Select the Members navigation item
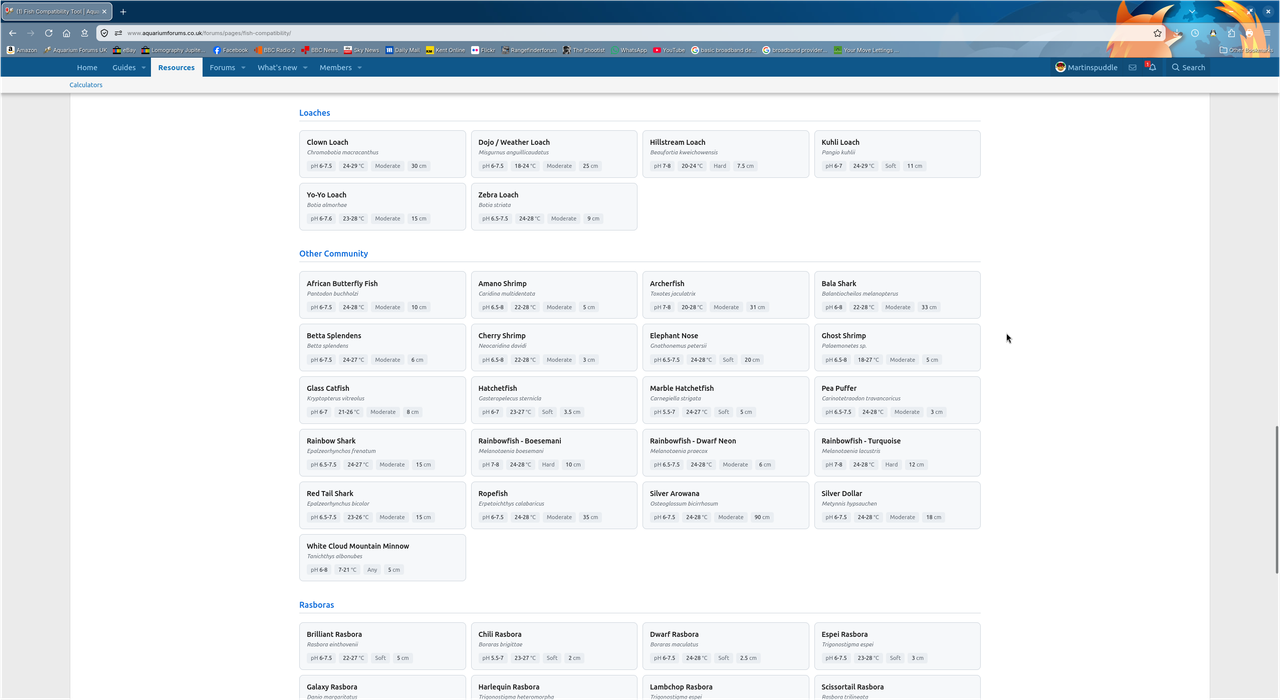 pyautogui.click(x=335, y=67)
